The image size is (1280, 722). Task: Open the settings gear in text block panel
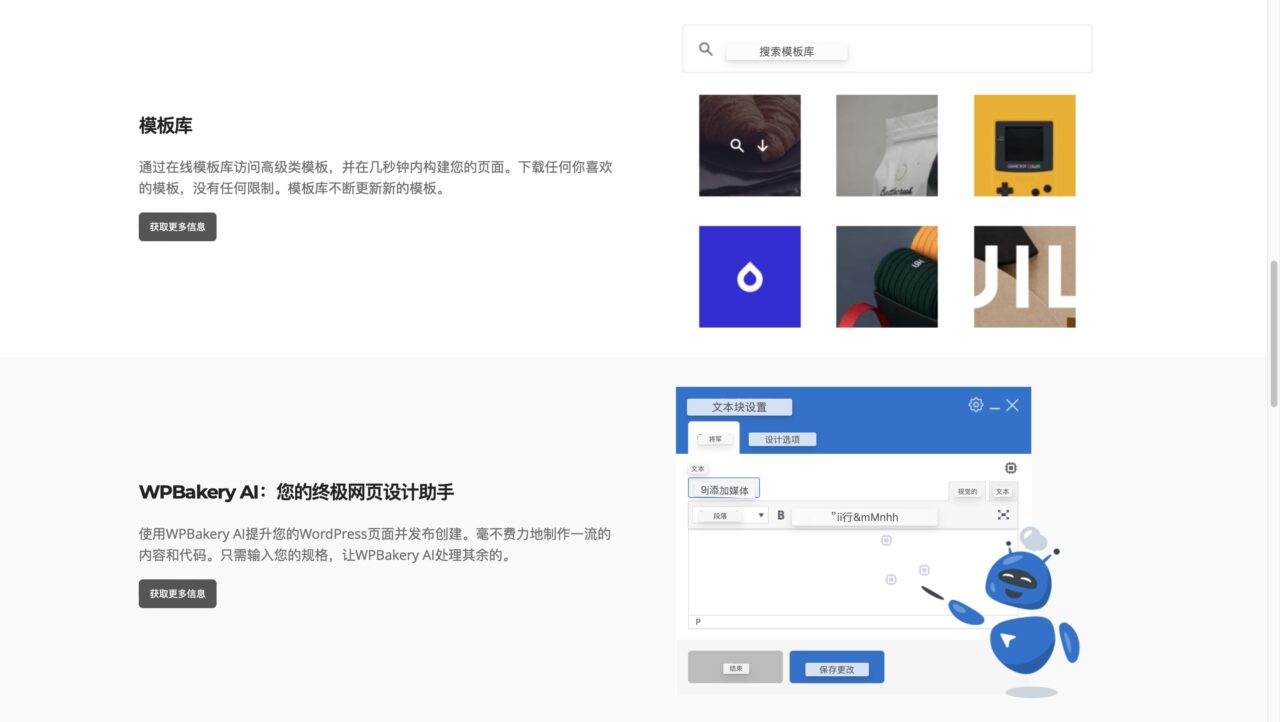point(976,405)
